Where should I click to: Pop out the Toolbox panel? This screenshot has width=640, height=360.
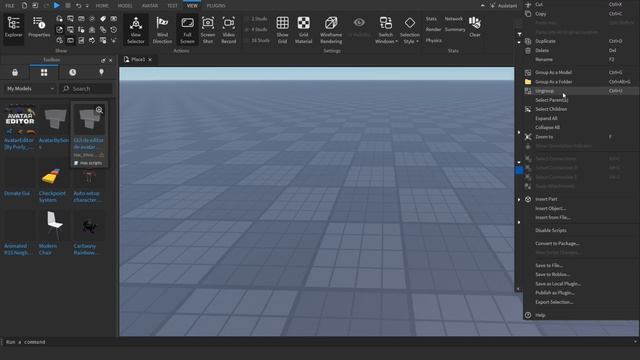(x=103, y=60)
